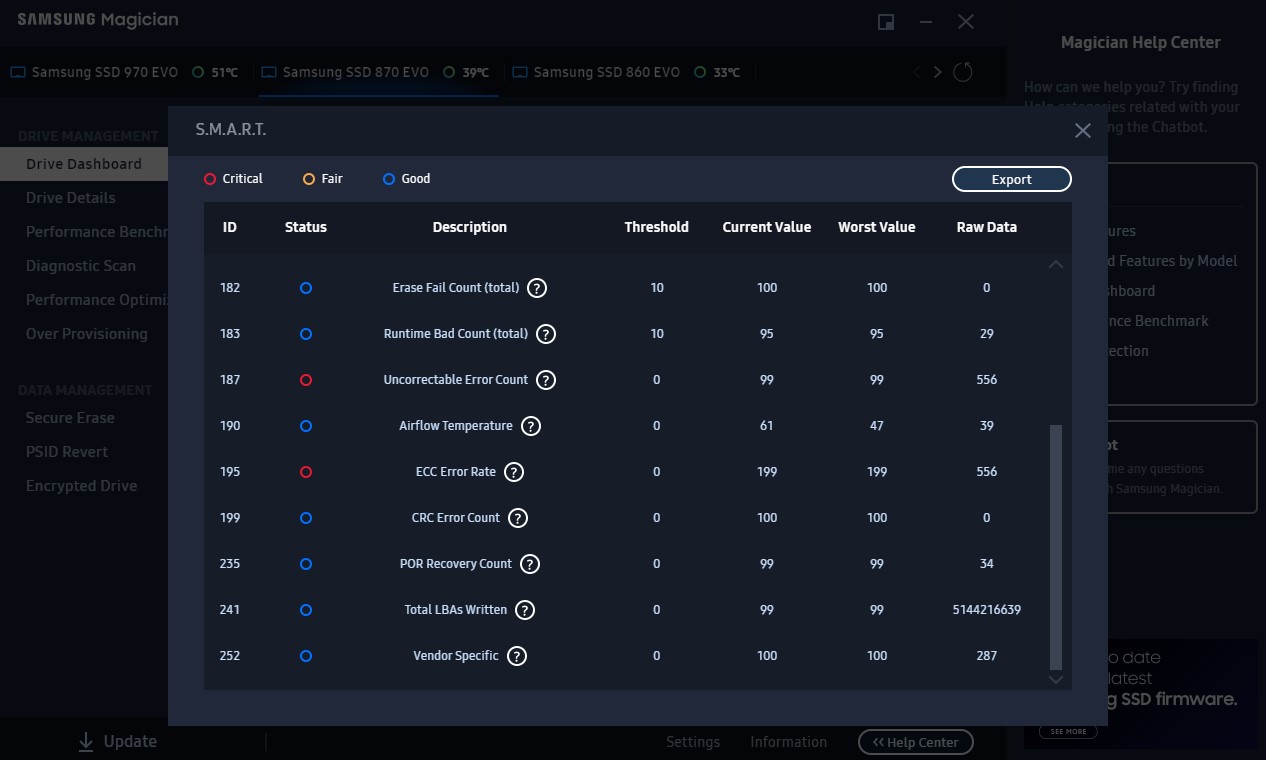
Task: Click red Critical status circle for ID 195
Action: (306, 472)
